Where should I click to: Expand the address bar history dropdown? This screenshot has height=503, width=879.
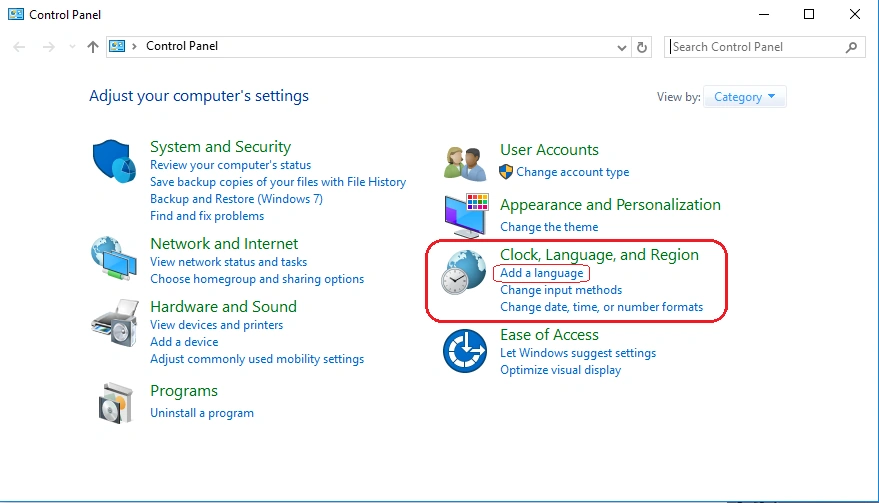(622, 48)
